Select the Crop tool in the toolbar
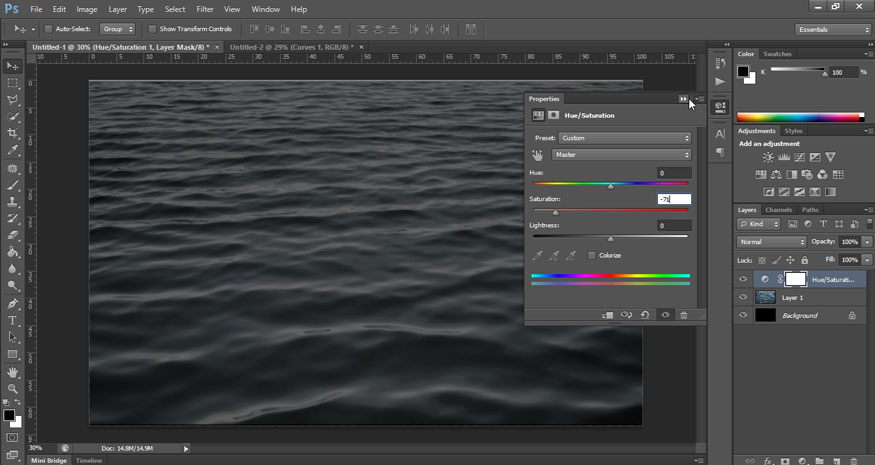The image size is (875, 465). tap(13, 134)
